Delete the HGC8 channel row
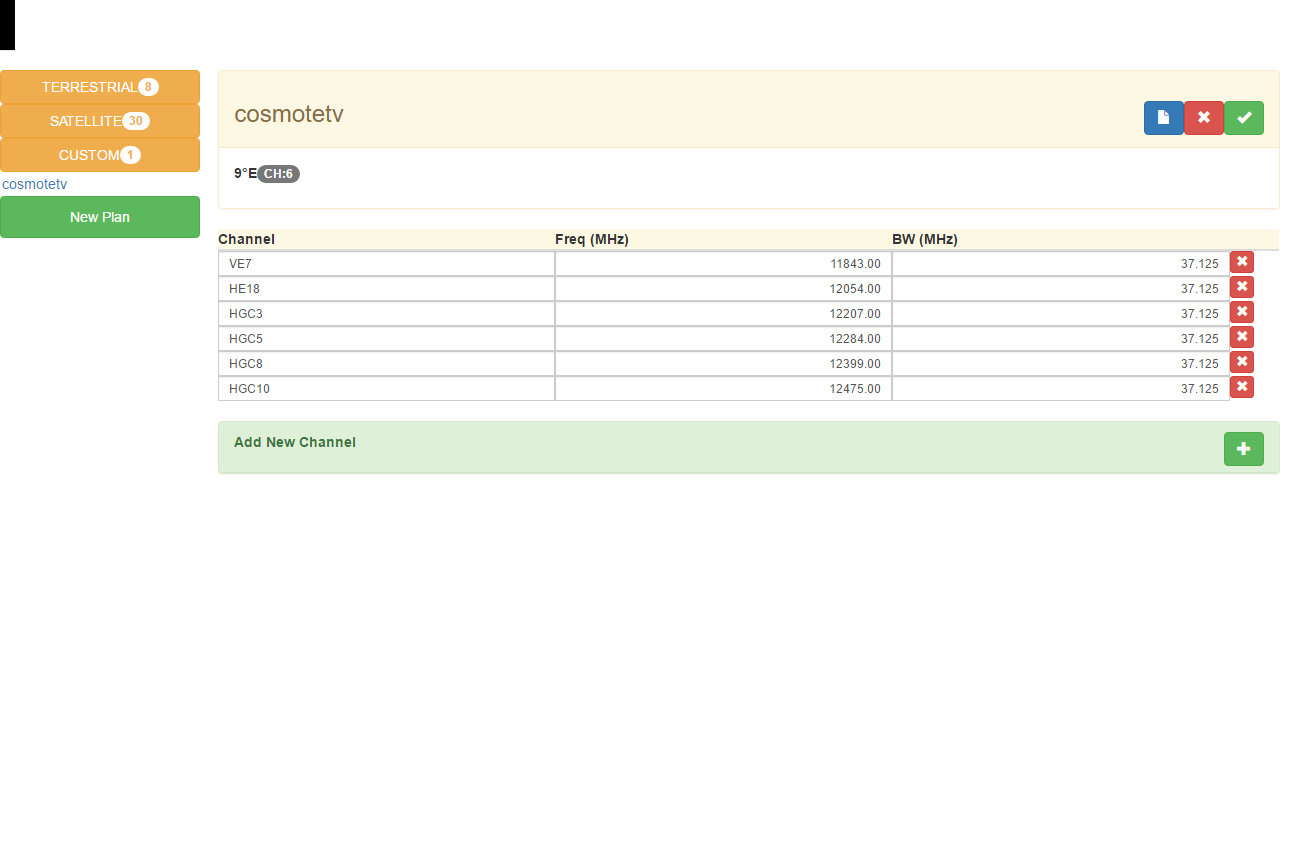Screen dimensions: 1295x866 click(x=1242, y=362)
